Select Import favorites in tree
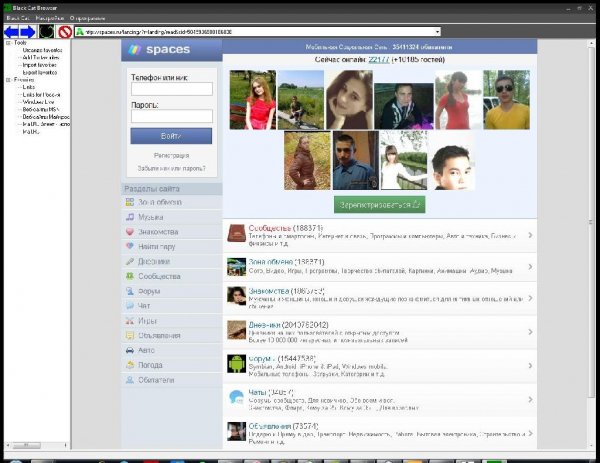 point(39,65)
